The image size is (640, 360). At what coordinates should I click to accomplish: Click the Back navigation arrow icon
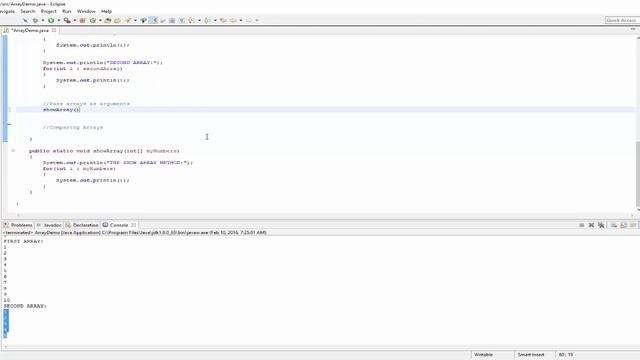click(x=233, y=20)
